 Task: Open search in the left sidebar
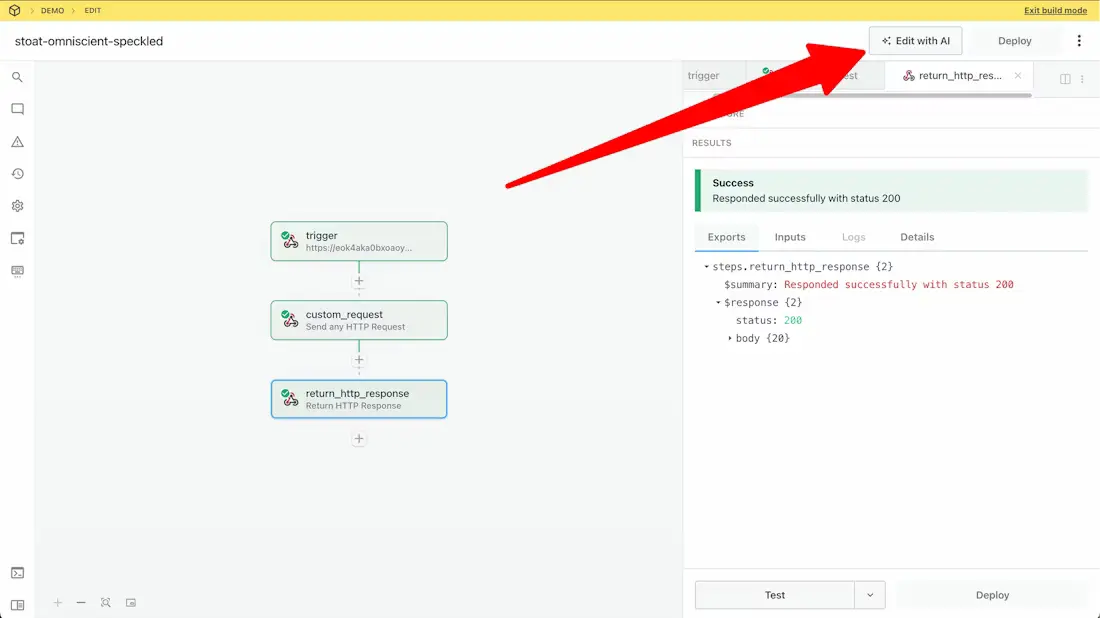click(17, 76)
